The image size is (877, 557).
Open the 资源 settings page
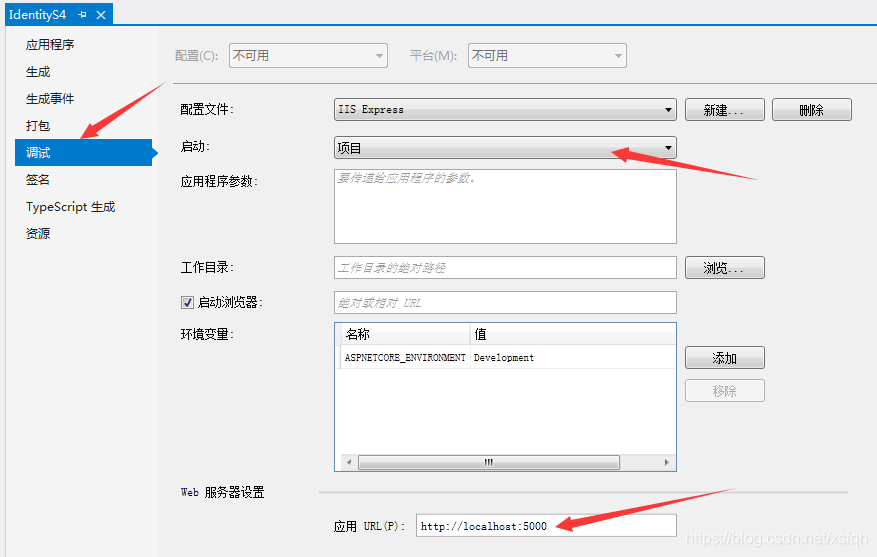(x=38, y=233)
